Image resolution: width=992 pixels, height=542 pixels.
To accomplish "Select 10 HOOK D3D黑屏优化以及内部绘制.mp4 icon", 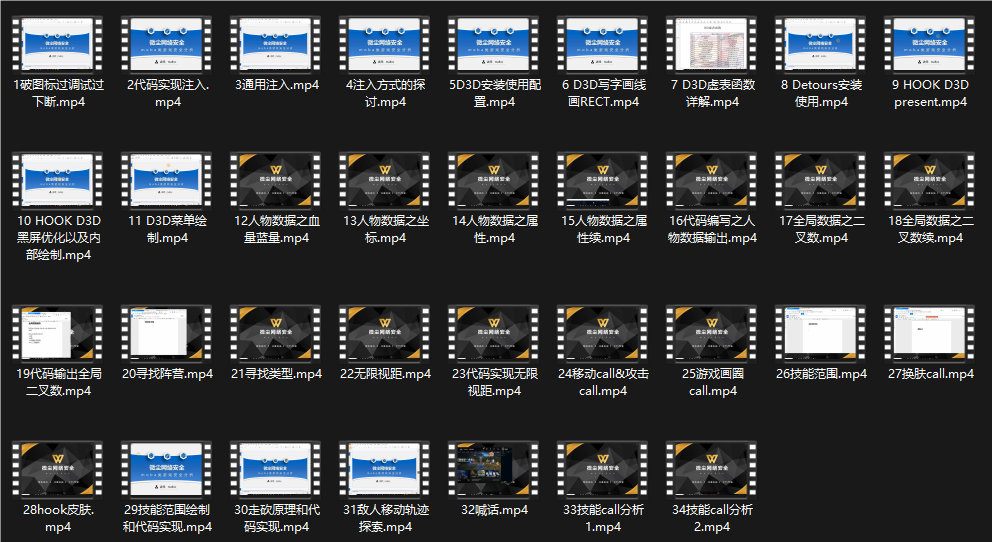I will pos(58,180).
